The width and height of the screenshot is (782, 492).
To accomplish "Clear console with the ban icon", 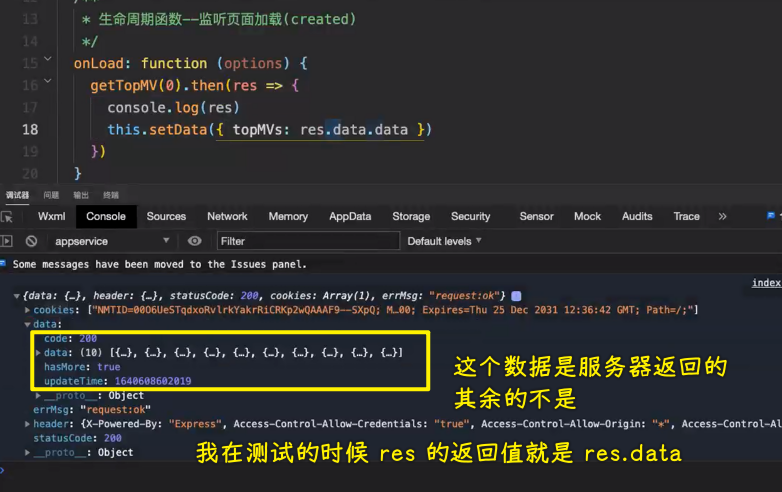I will [31, 241].
